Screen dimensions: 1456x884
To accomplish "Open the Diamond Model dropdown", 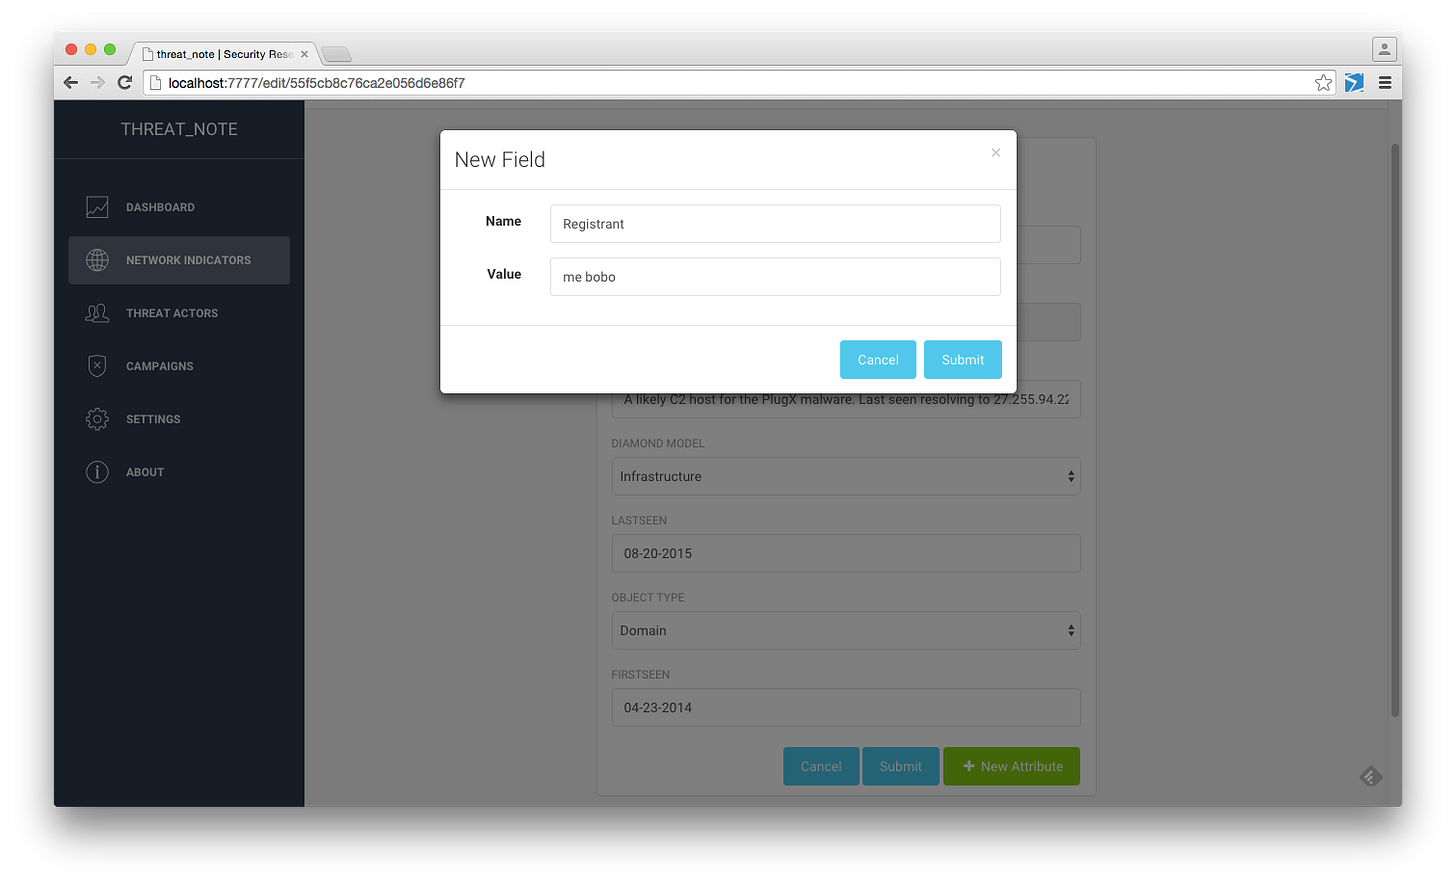I will [845, 476].
